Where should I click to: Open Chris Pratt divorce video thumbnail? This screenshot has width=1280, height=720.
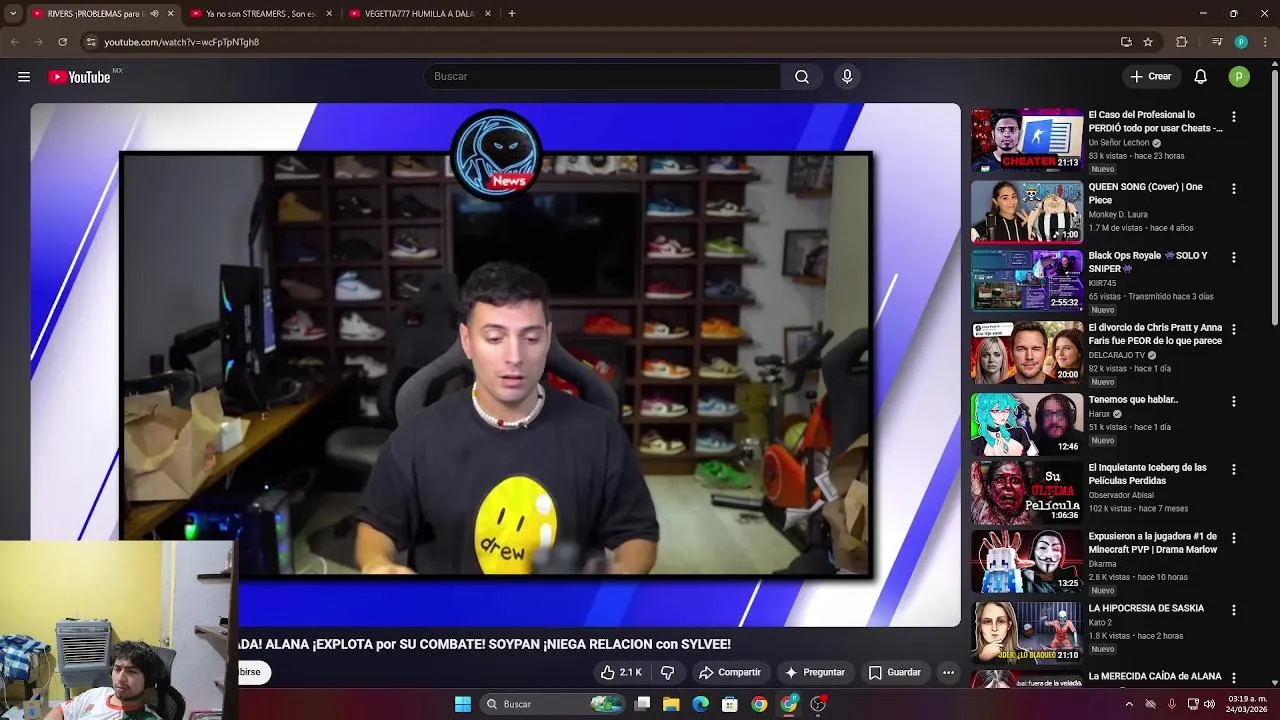tap(1027, 353)
